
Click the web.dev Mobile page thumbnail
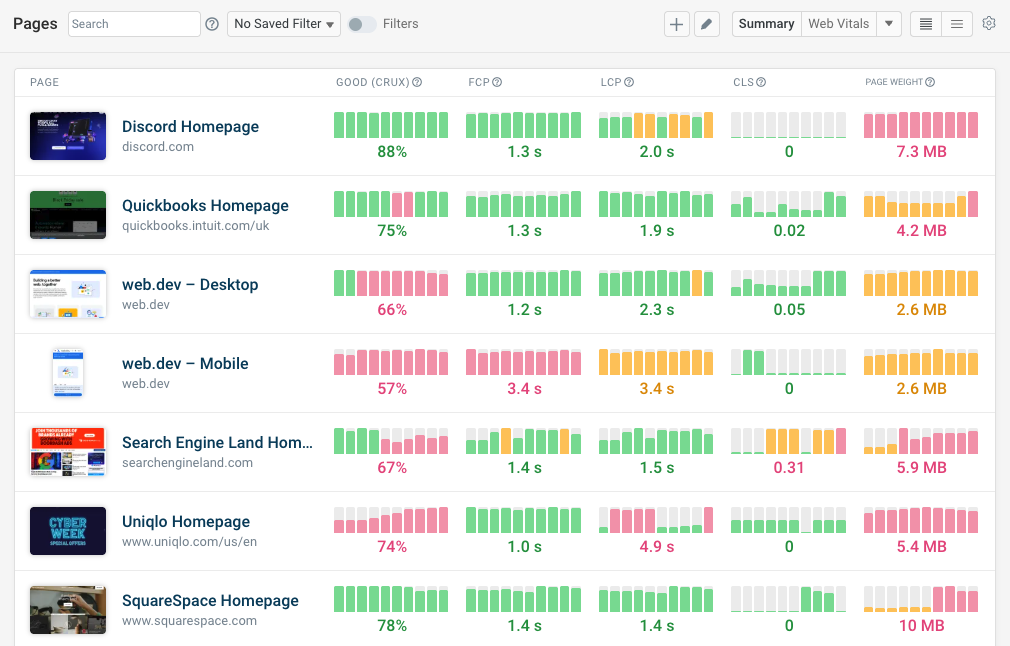click(x=67, y=373)
